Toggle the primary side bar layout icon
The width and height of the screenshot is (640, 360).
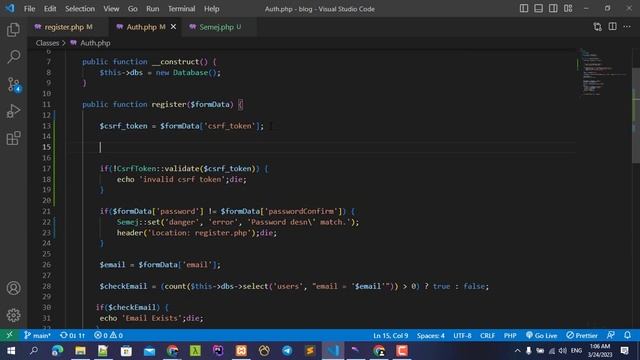tap(524, 9)
